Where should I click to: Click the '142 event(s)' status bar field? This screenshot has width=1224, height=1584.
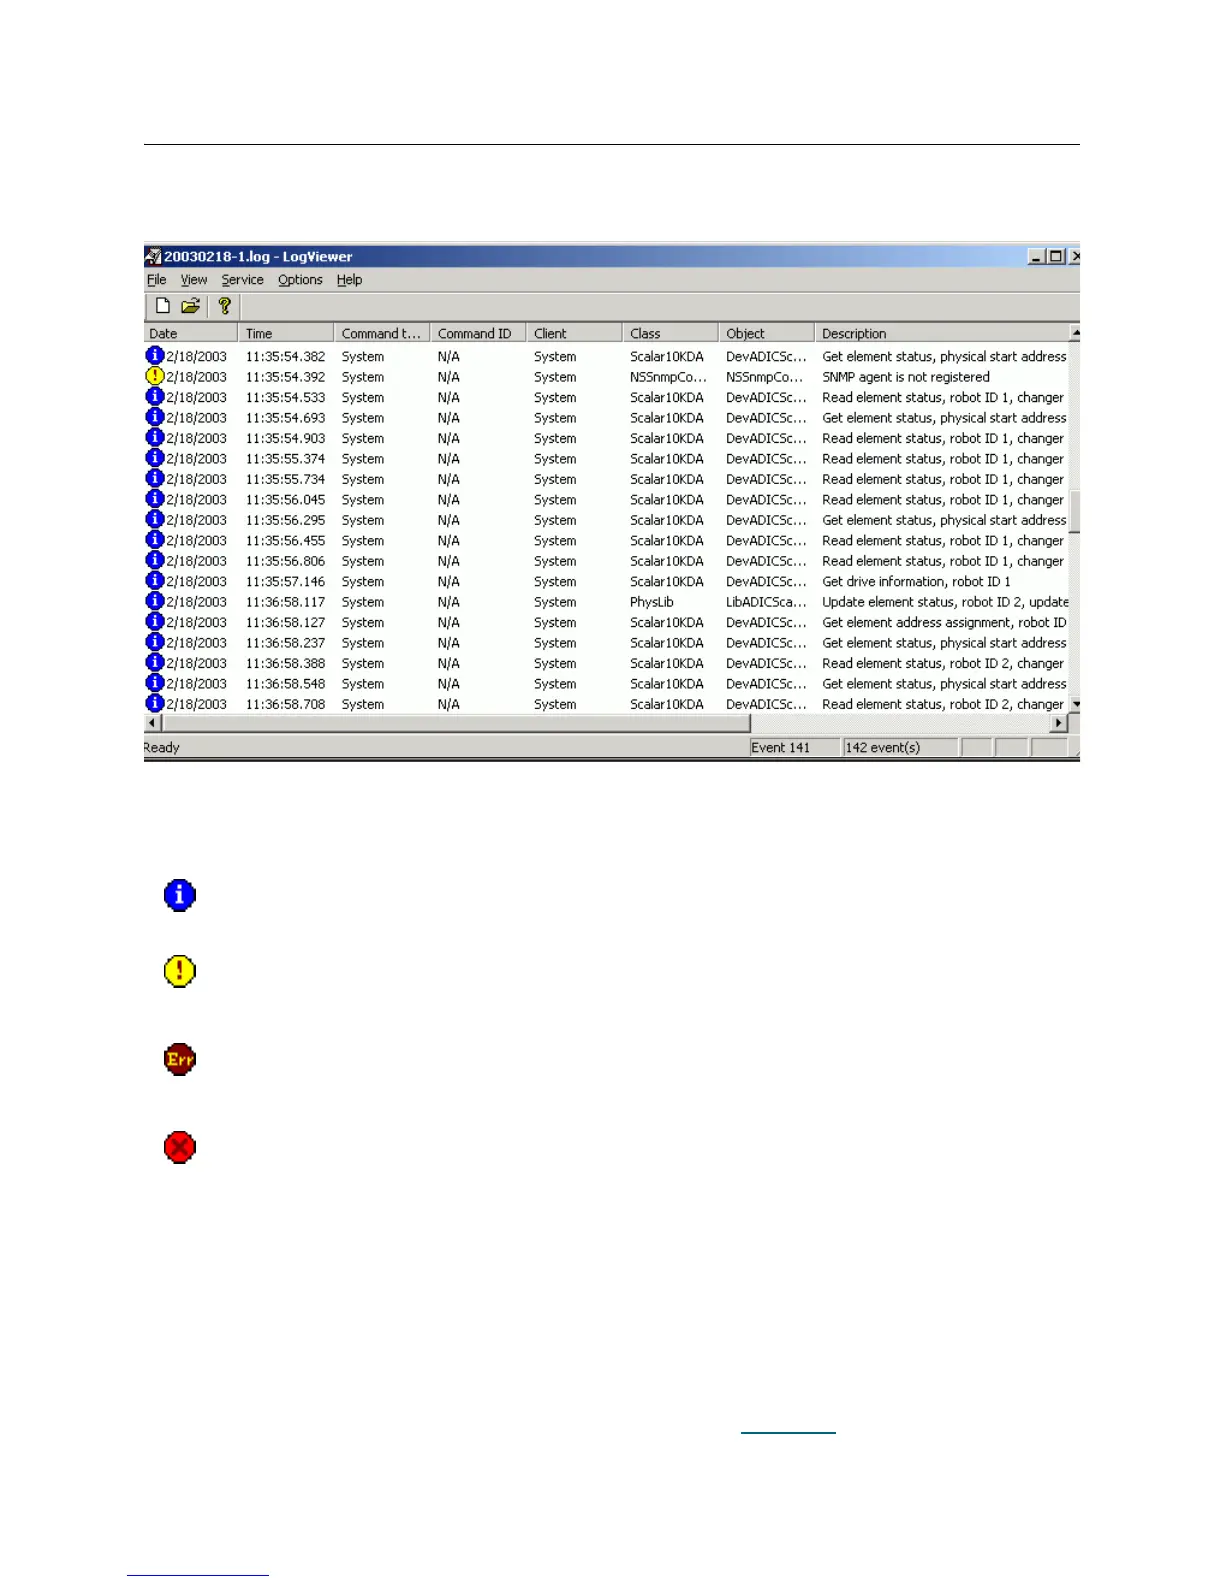coord(900,747)
